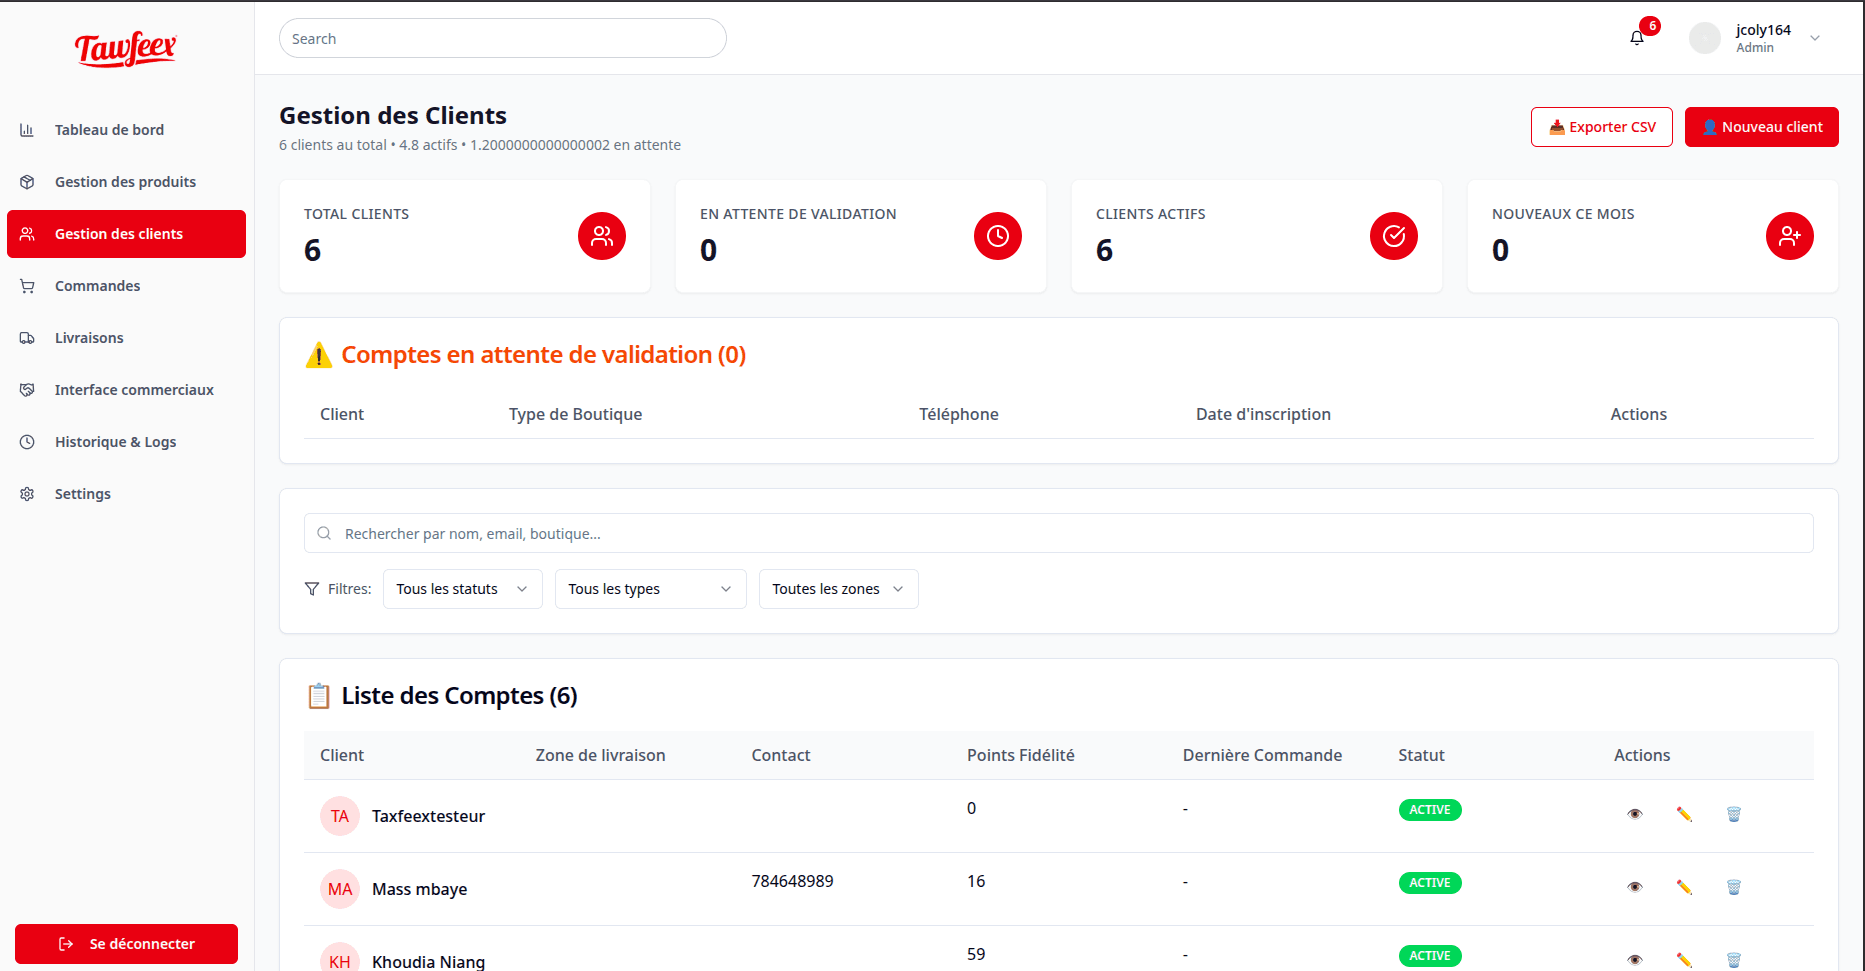
Task: Expand the Tous les types dropdown
Action: (650, 589)
